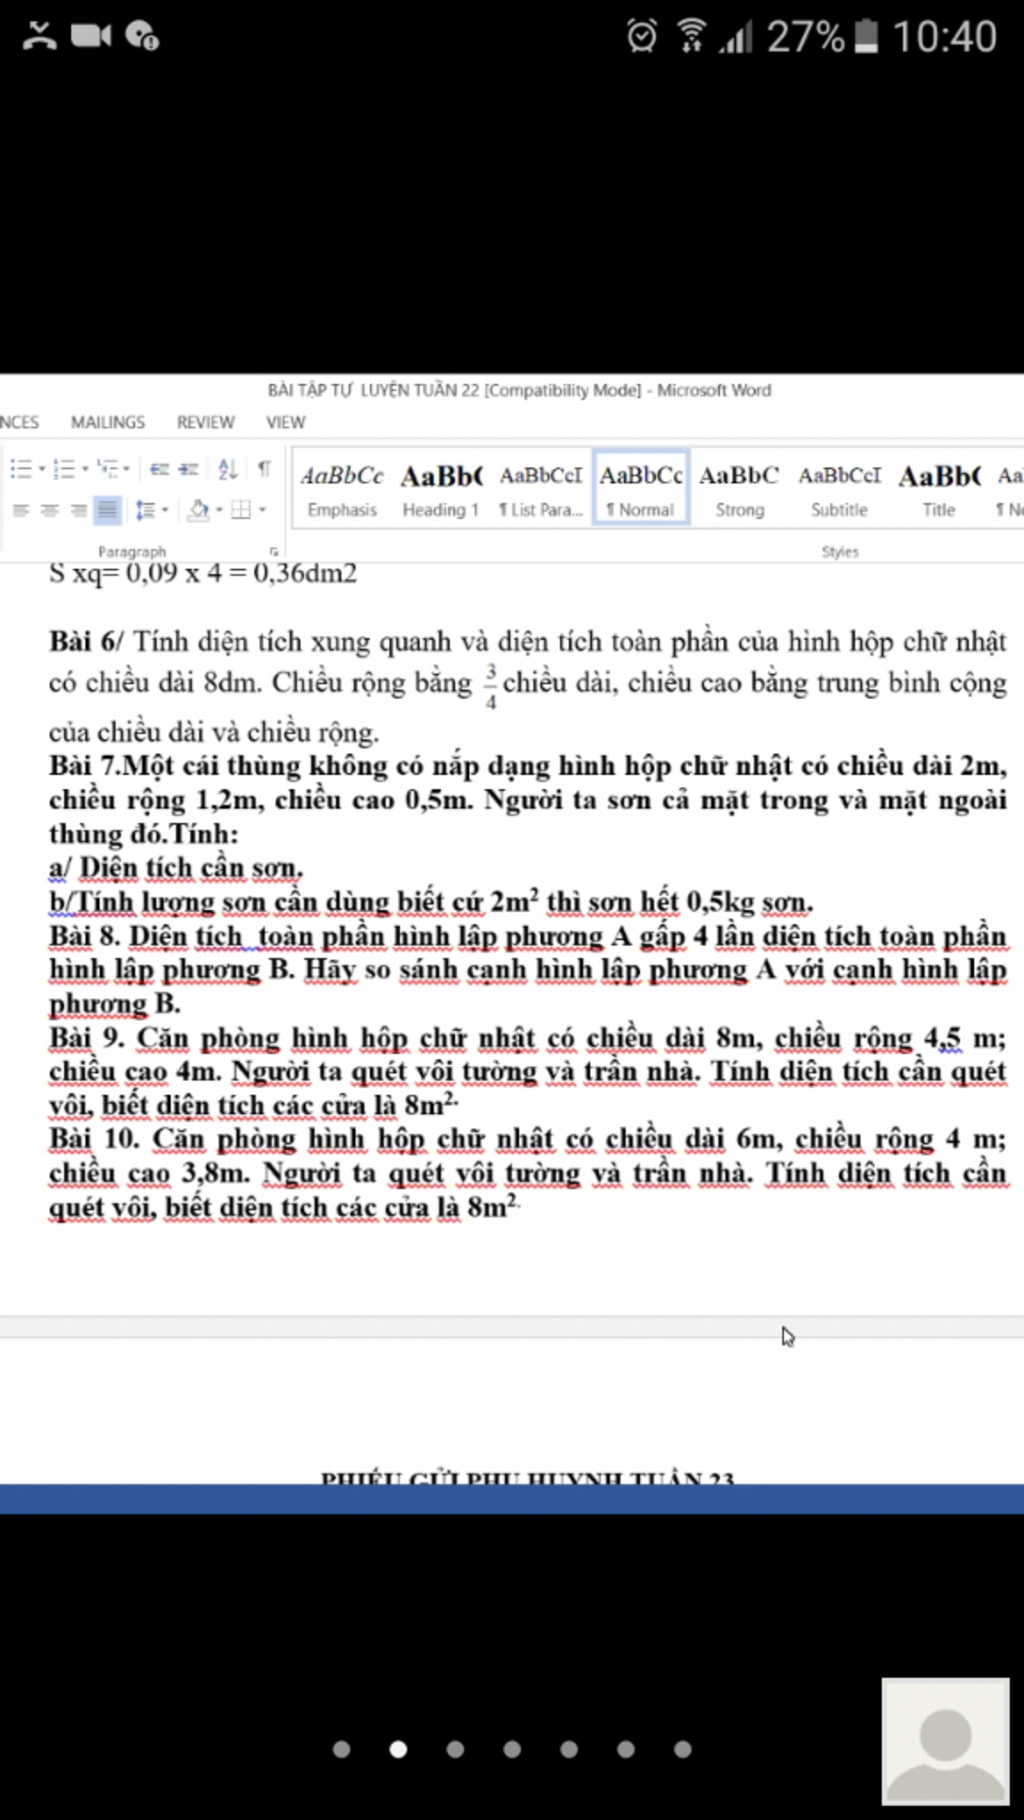The height and width of the screenshot is (1820, 1024).
Task: Click the Borders icon
Action: (241, 510)
